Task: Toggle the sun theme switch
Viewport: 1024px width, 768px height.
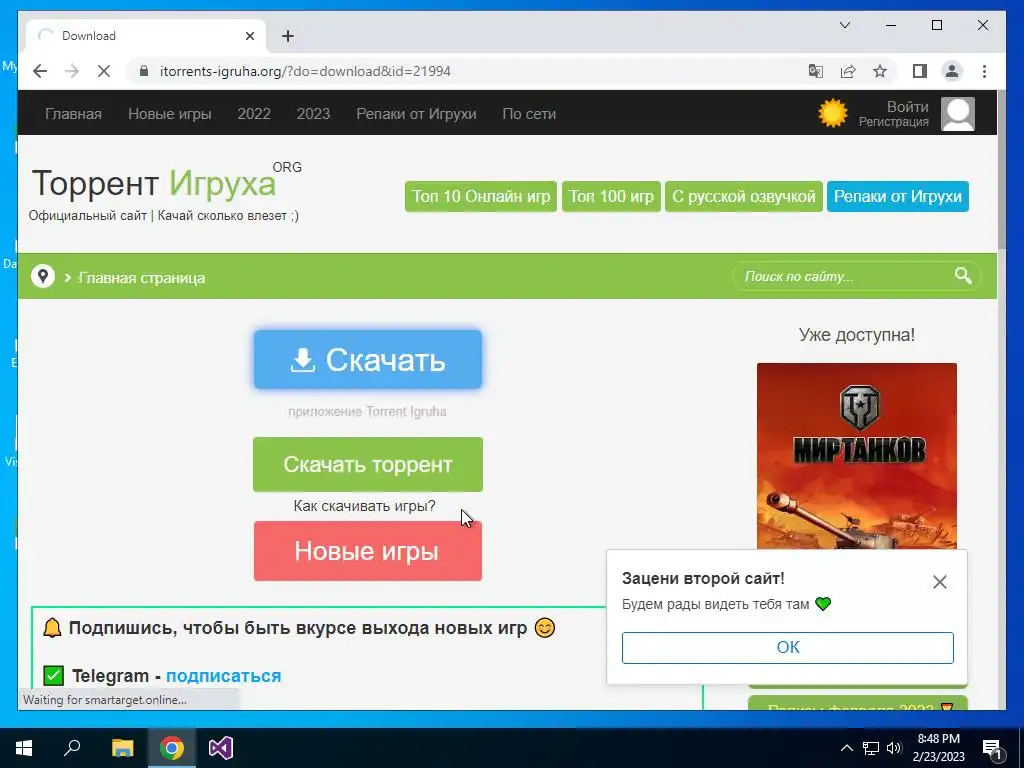Action: [833, 114]
